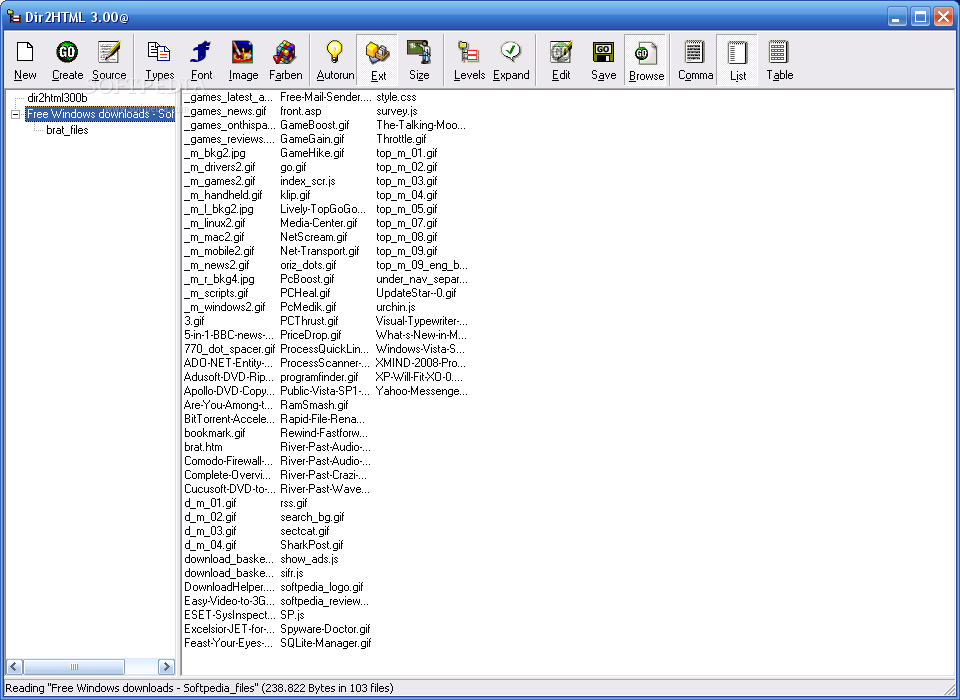Click the Create GO icon

[67, 60]
